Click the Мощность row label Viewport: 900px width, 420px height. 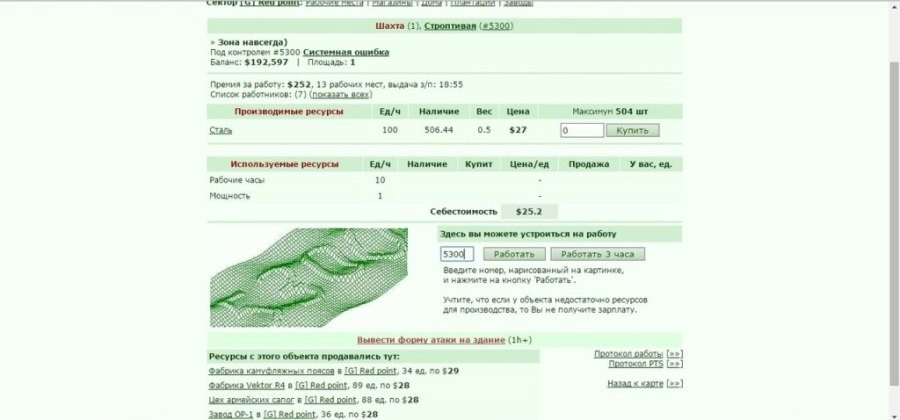(x=230, y=196)
